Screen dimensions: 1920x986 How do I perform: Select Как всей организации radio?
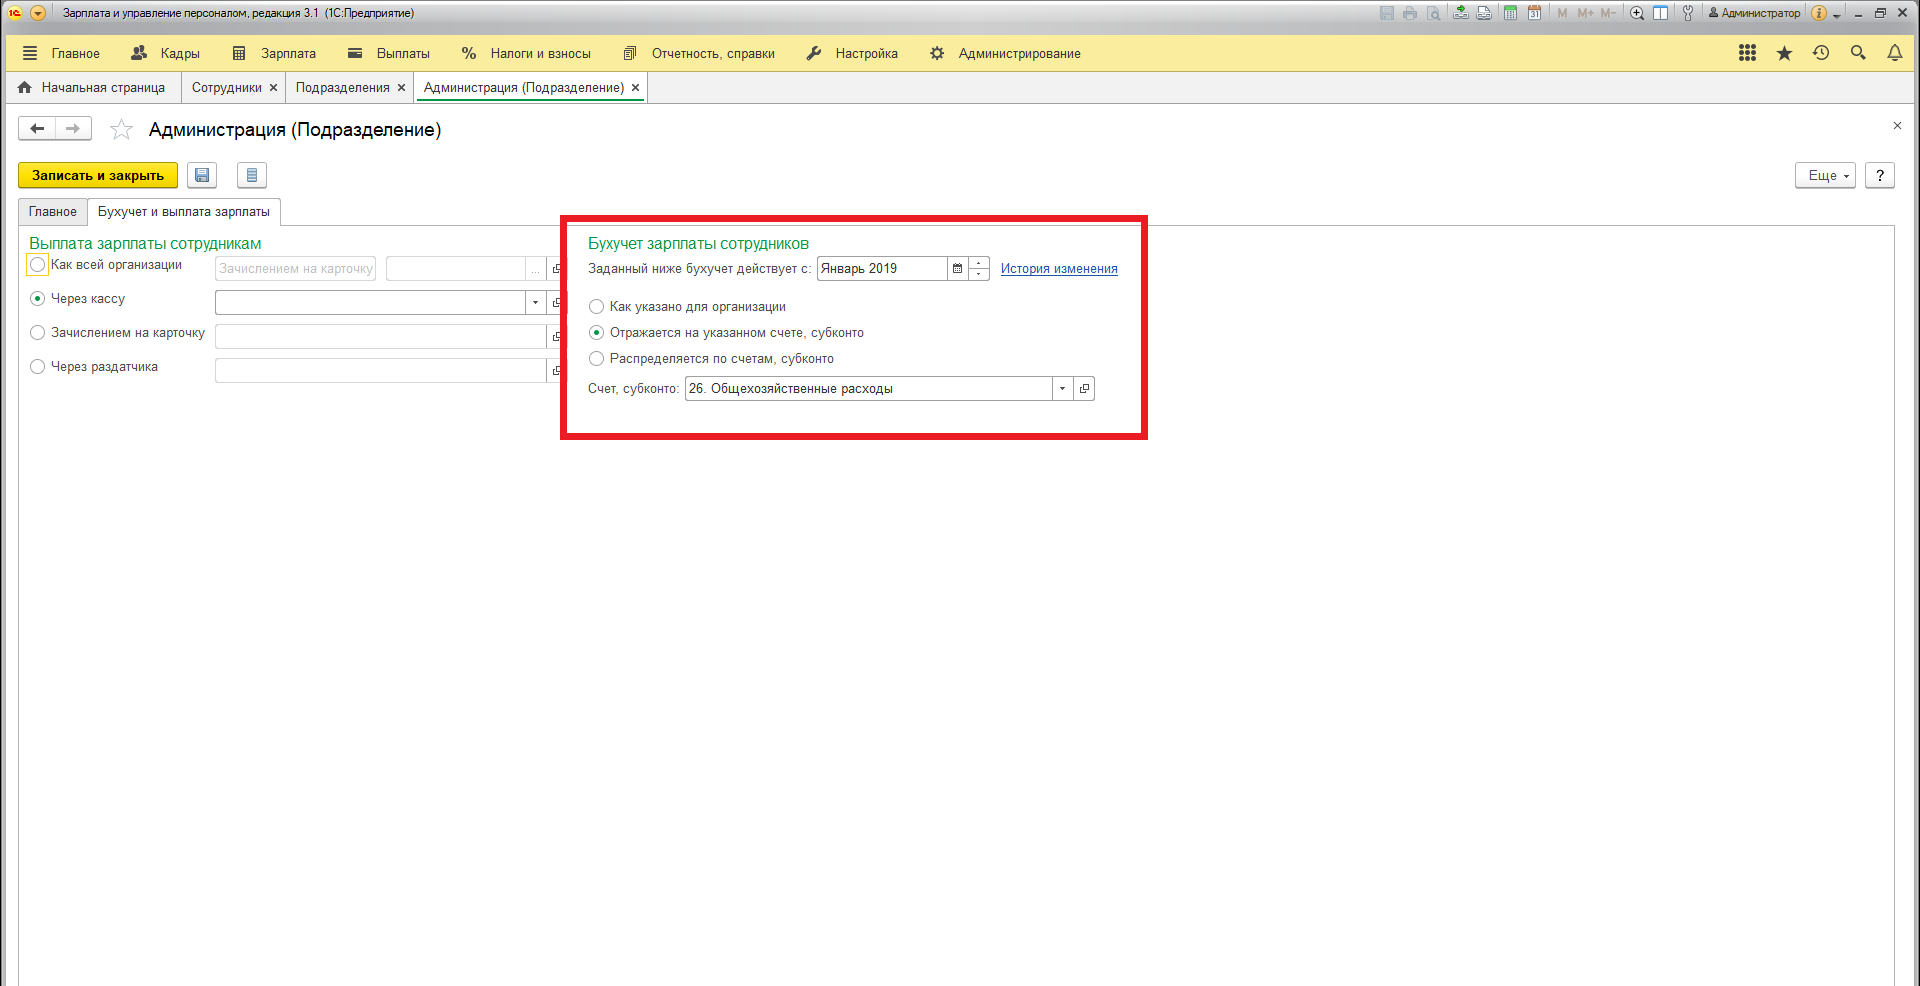point(38,265)
